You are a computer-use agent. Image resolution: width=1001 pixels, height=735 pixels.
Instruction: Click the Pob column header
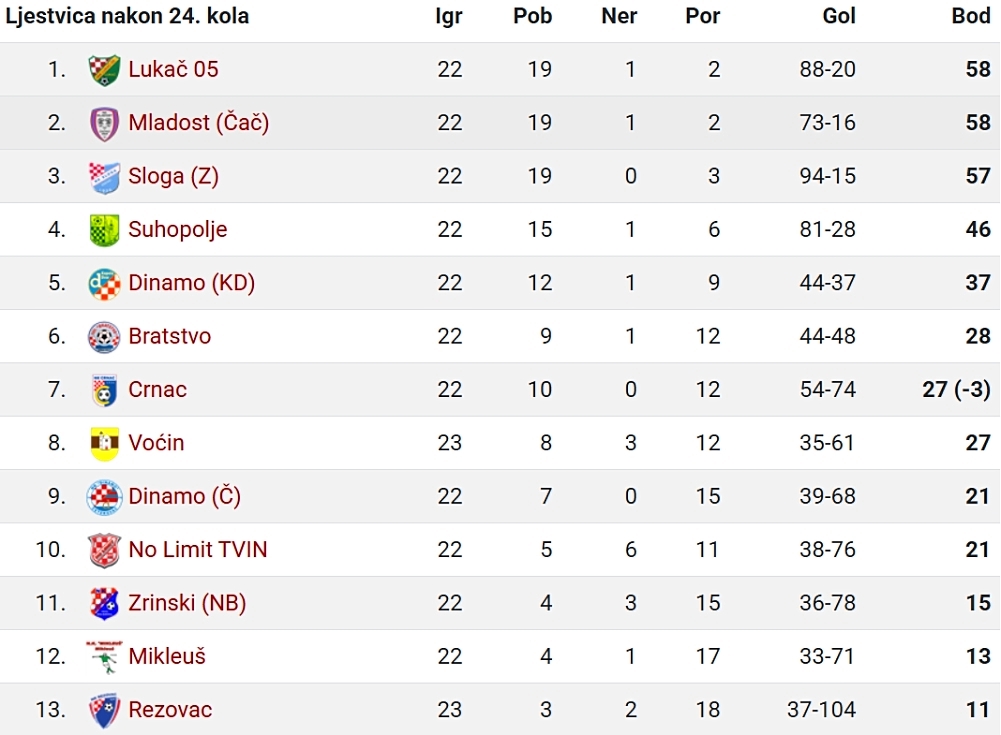tap(532, 16)
